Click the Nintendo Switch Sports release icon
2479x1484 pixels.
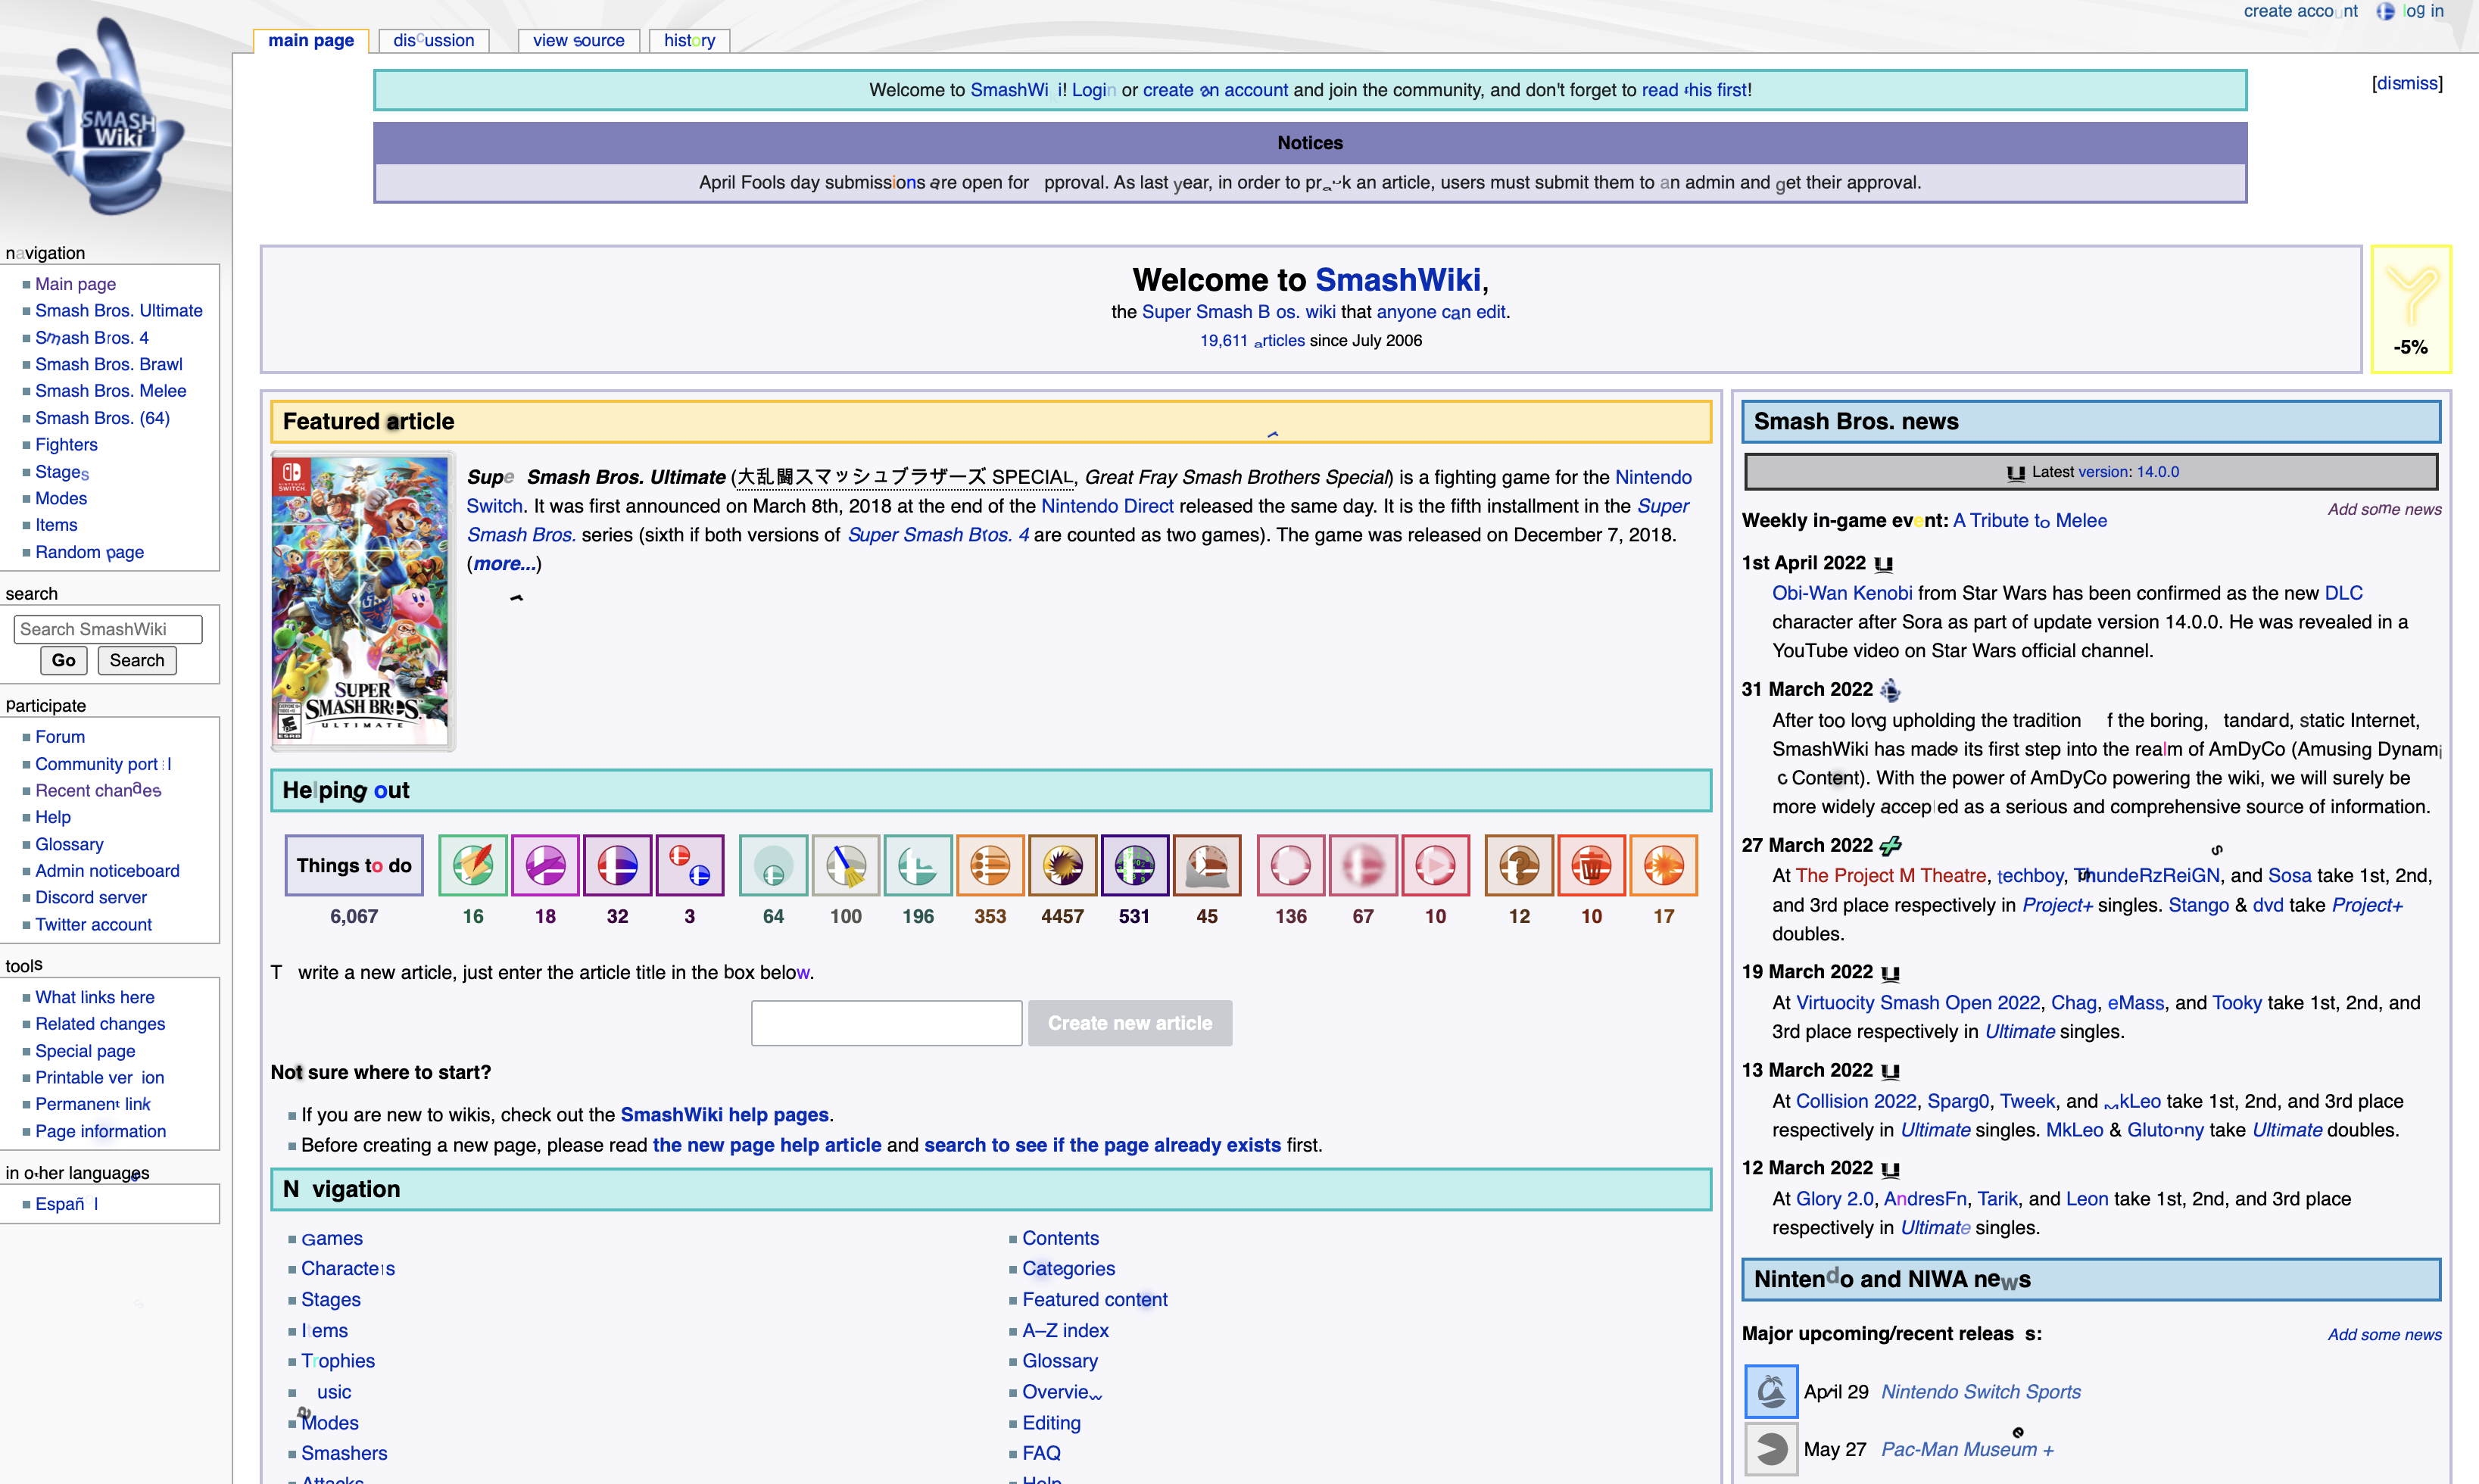point(1770,1391)
